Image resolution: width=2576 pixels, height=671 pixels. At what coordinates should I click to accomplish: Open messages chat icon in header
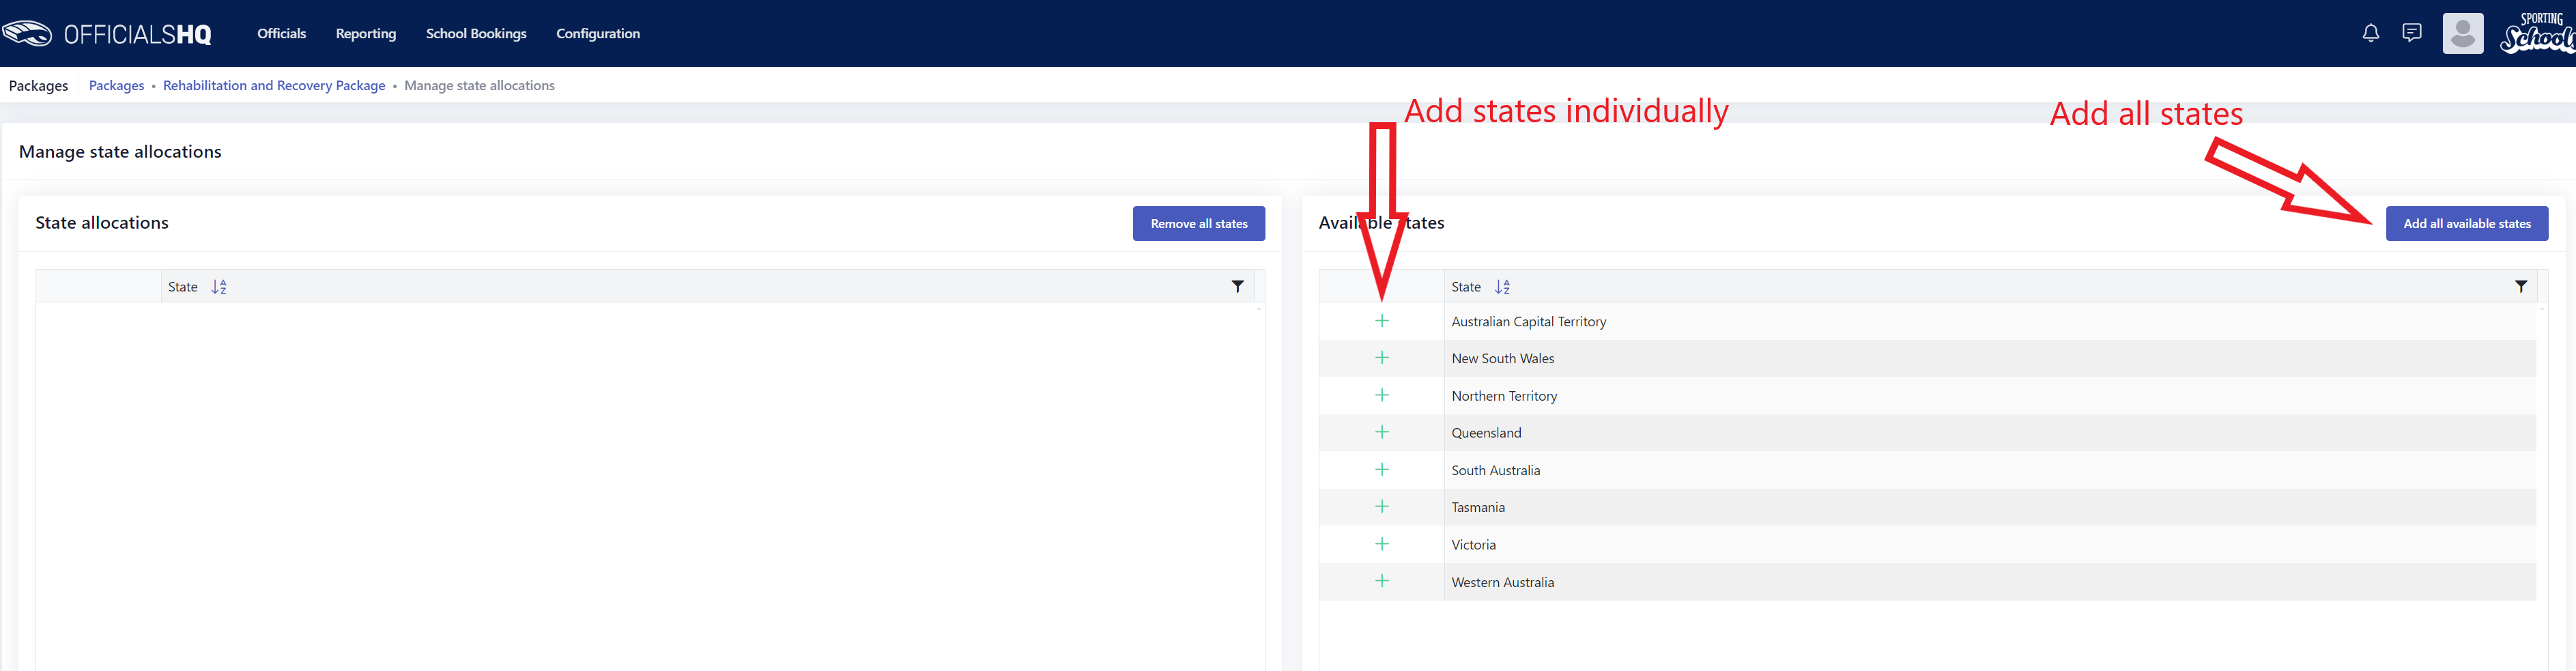2412,33
